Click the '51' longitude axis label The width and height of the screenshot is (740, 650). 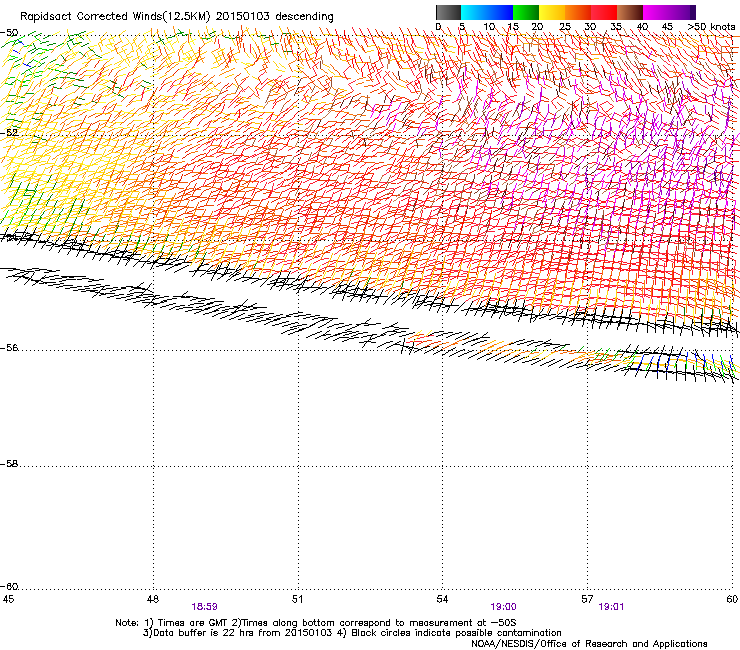[x=297, y=599]
